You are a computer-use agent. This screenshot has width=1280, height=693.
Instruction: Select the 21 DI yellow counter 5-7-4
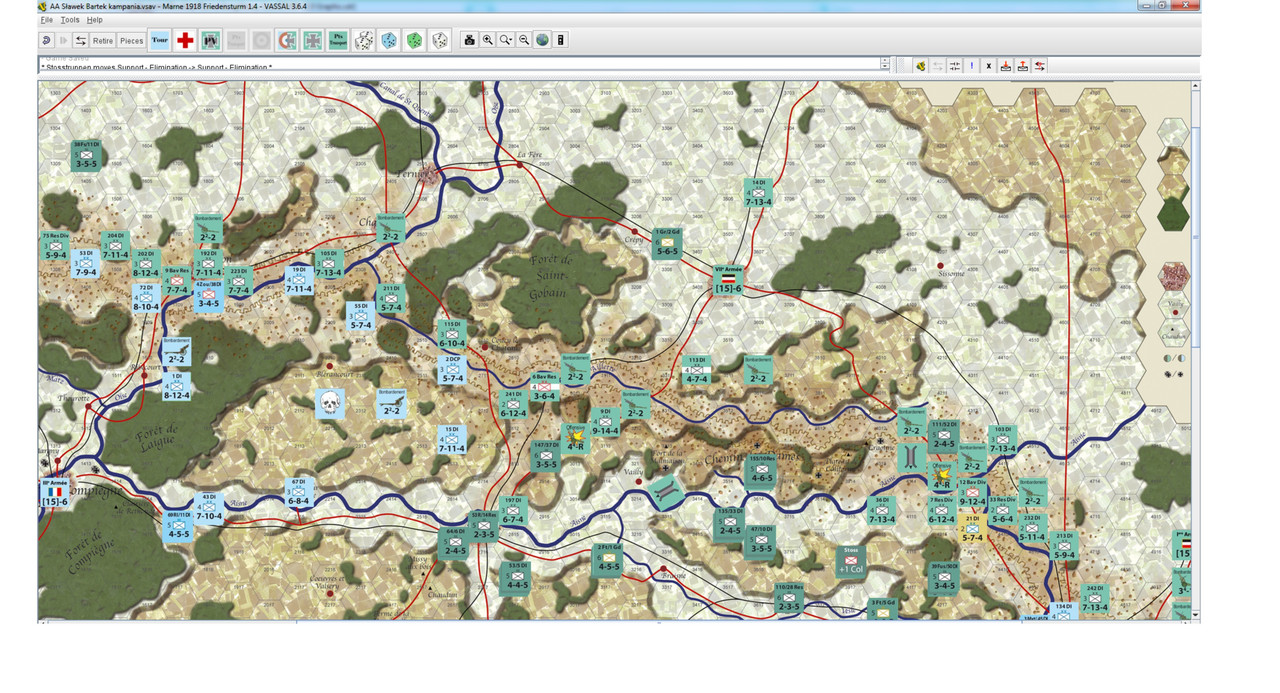pyautogui.click(x=972, y=530)
